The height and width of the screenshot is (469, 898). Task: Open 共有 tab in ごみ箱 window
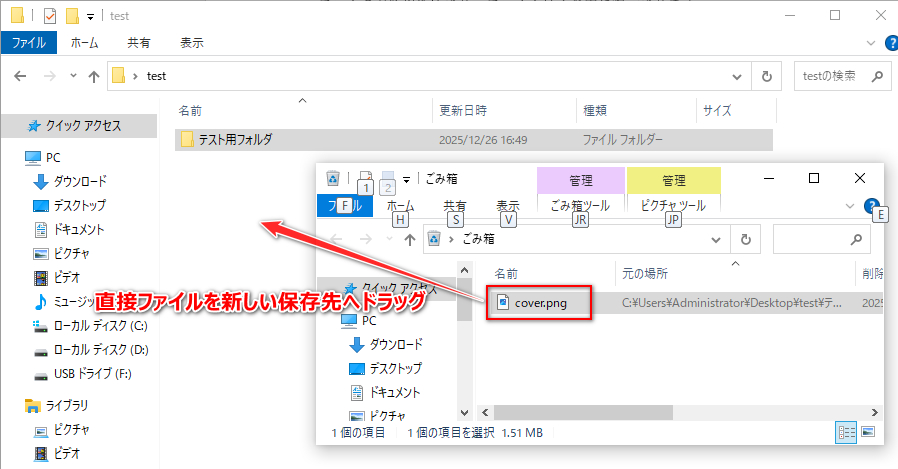[x=455, y=206]
